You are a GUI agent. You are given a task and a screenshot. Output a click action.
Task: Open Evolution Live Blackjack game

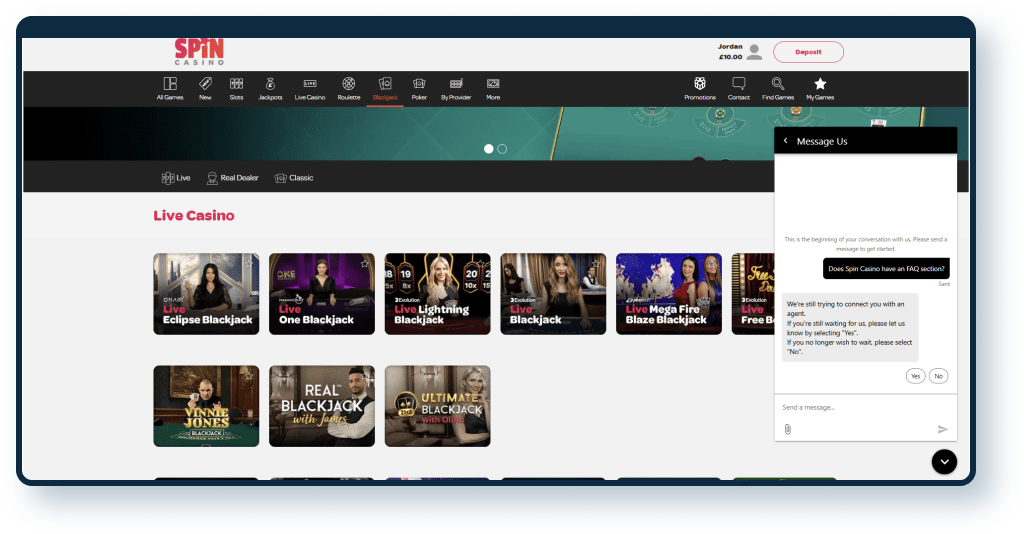click(553, 294)
